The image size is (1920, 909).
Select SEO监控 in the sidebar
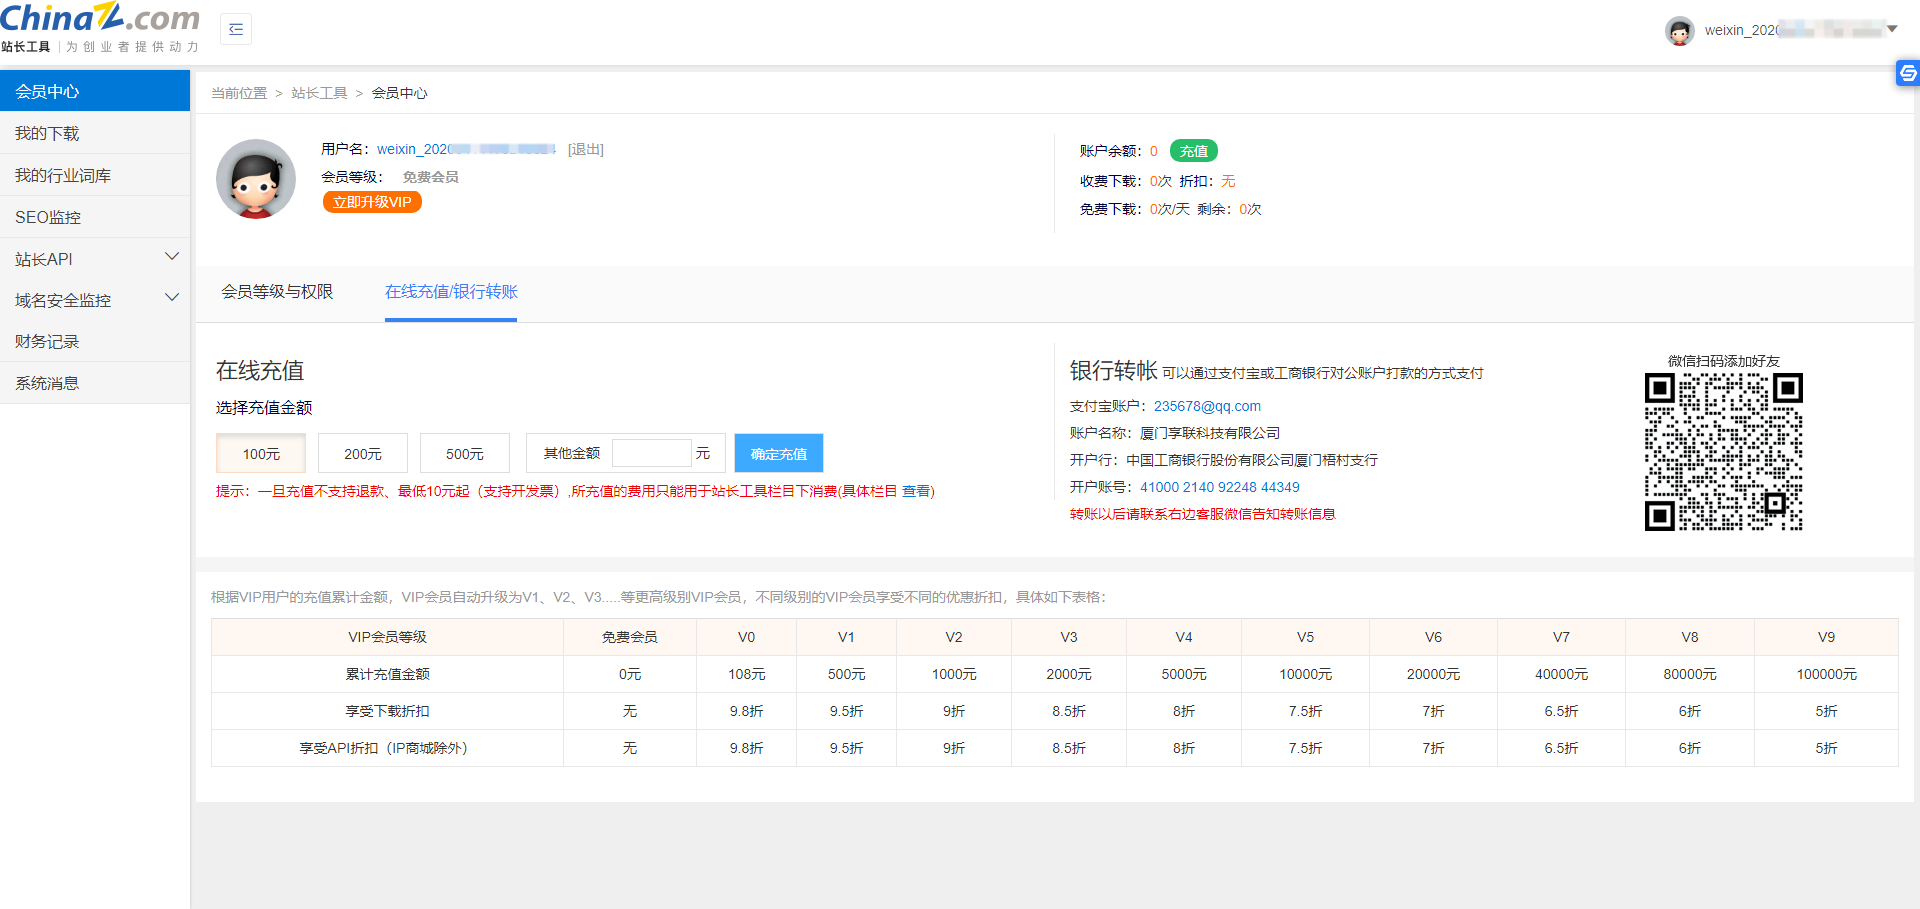tap(95, 217)
